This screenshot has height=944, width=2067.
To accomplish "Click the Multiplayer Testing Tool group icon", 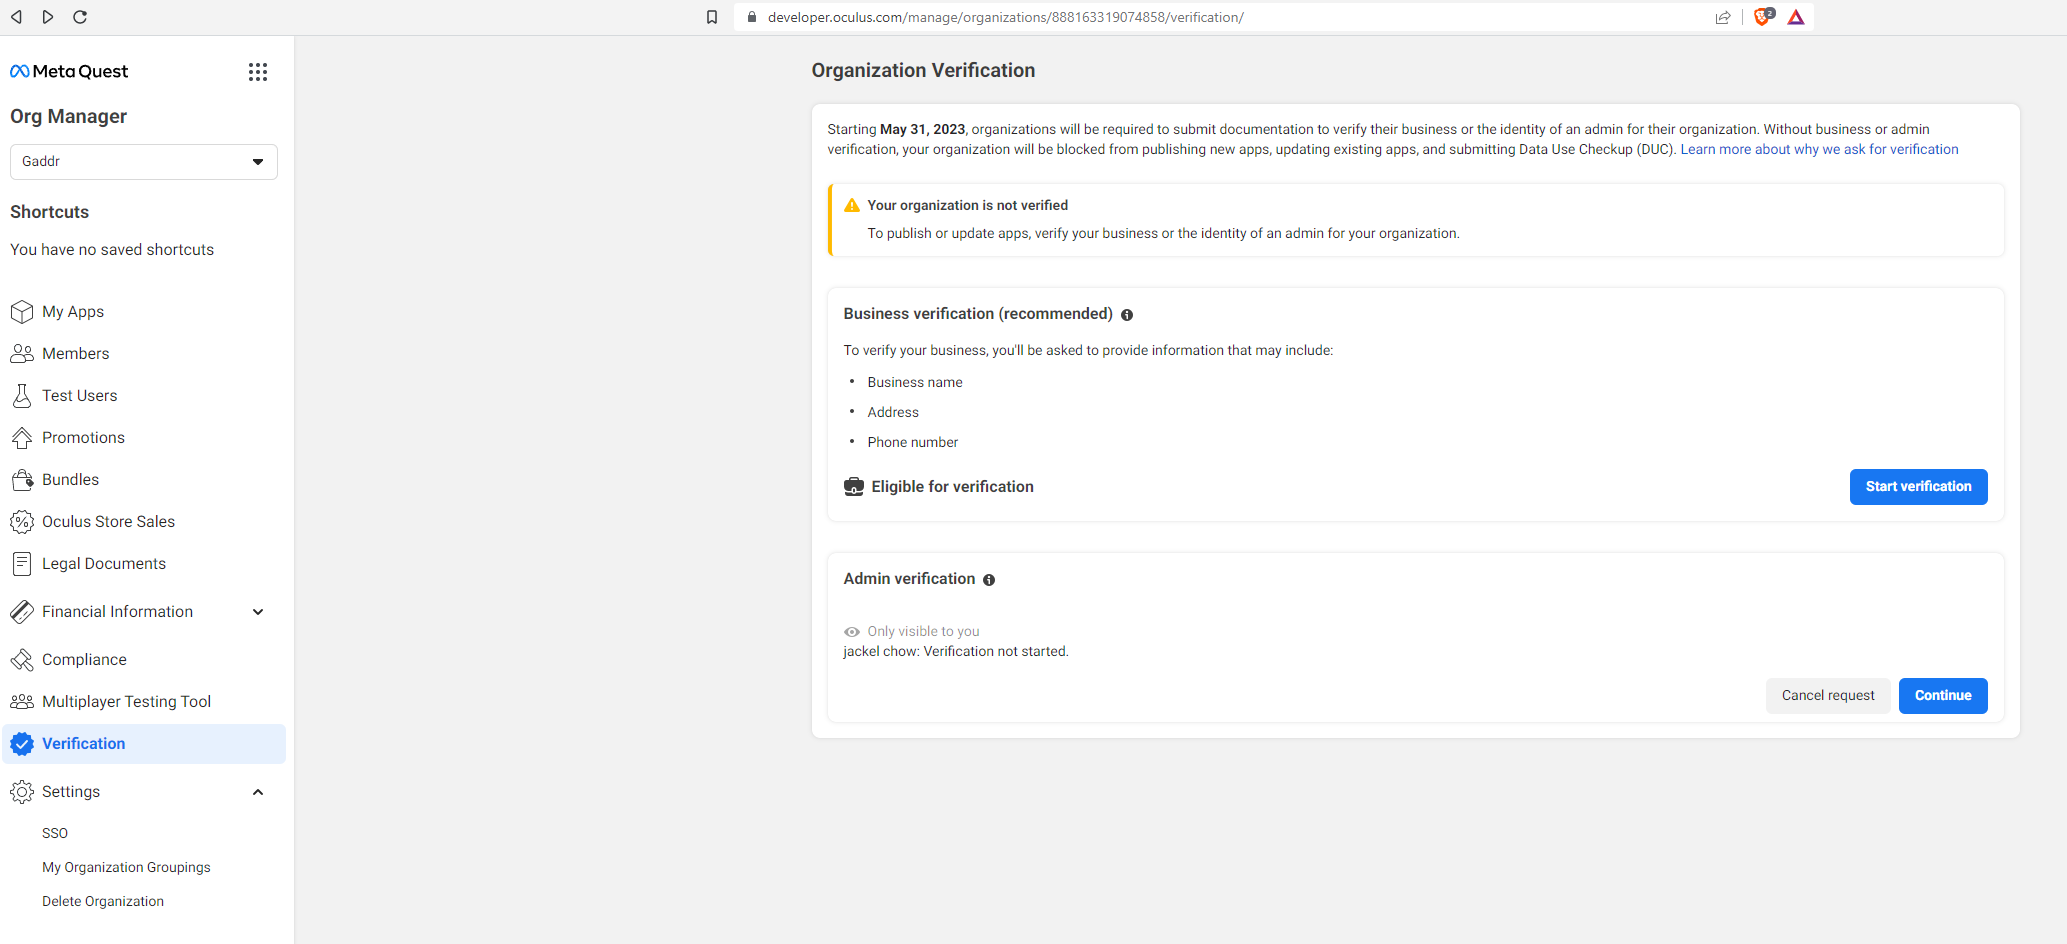I will 22,702.
